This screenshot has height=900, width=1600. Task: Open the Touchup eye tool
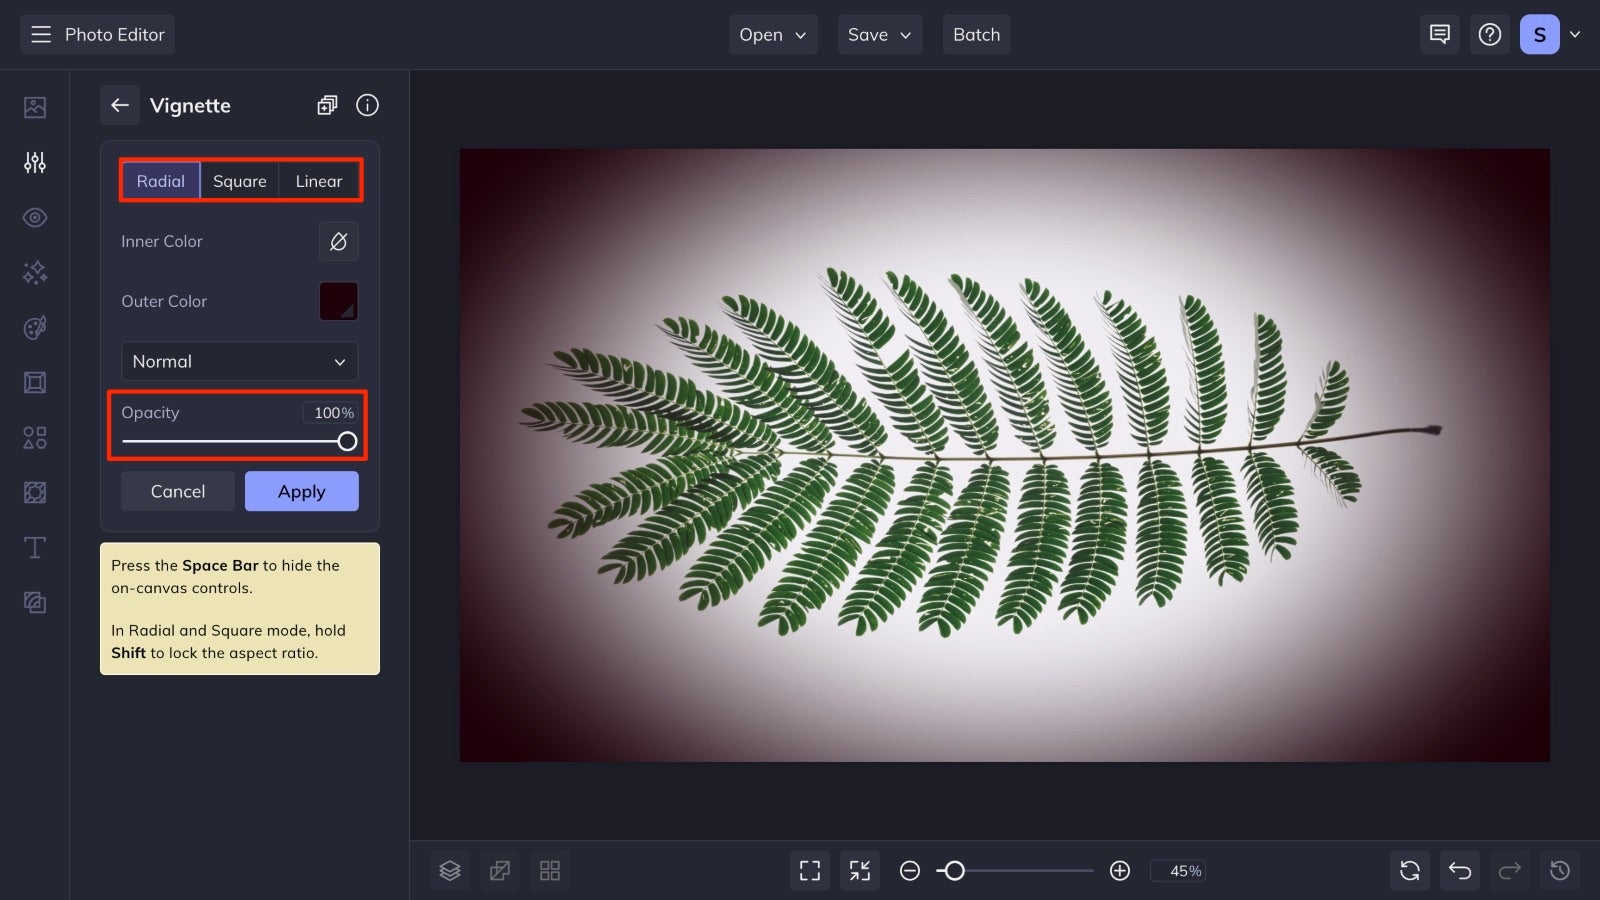point(34,217)
